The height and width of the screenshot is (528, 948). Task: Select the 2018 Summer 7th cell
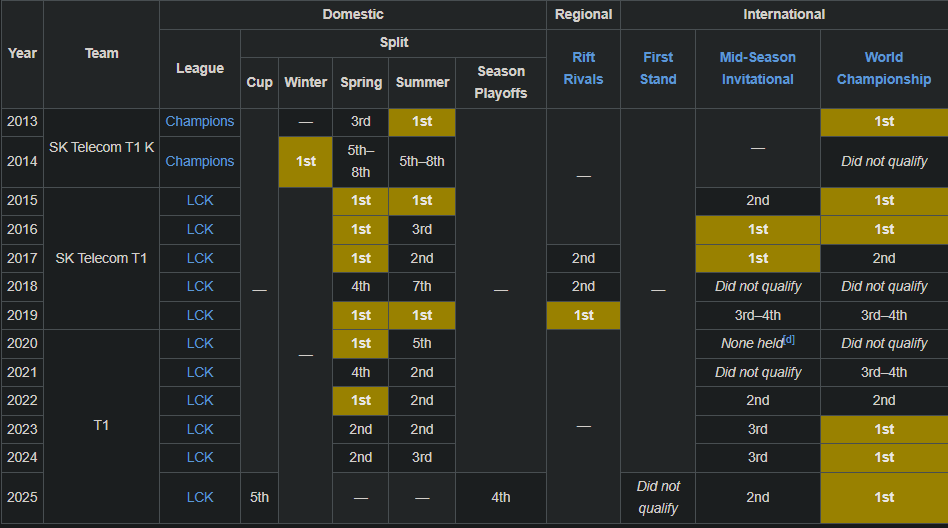422,287
